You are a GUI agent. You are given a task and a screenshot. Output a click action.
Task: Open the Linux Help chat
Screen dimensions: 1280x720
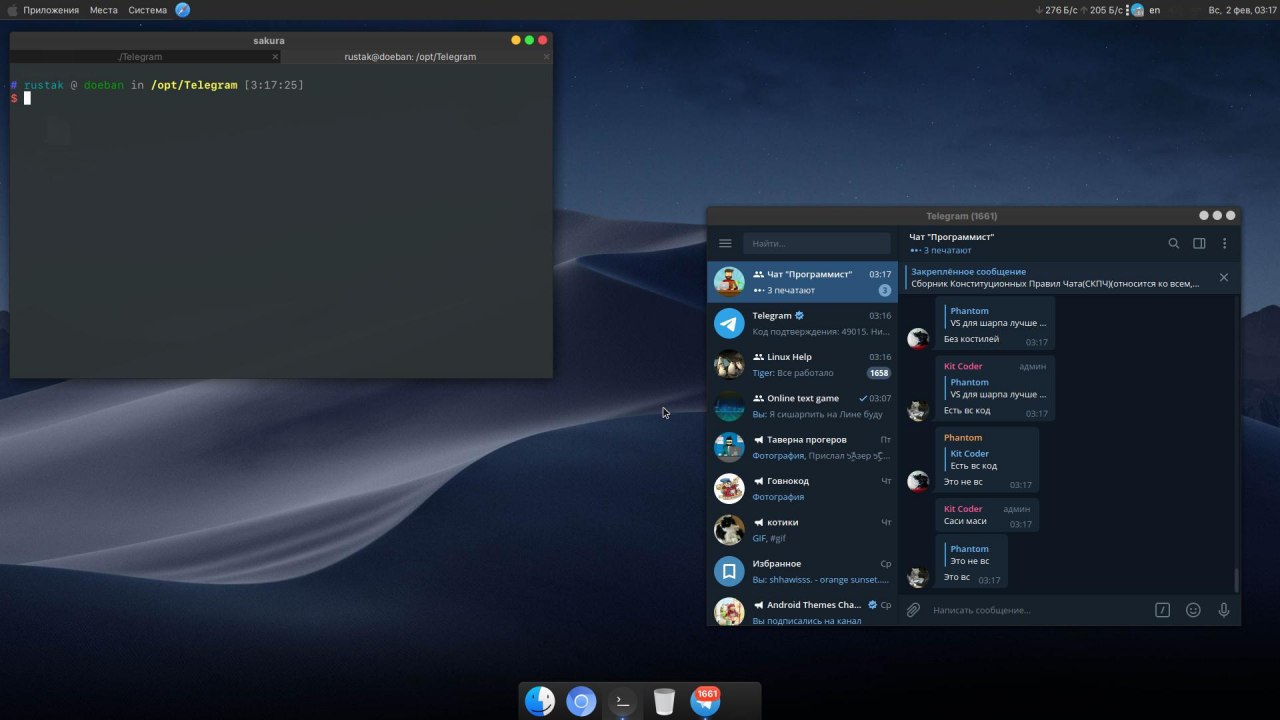[x=802, y=365]
